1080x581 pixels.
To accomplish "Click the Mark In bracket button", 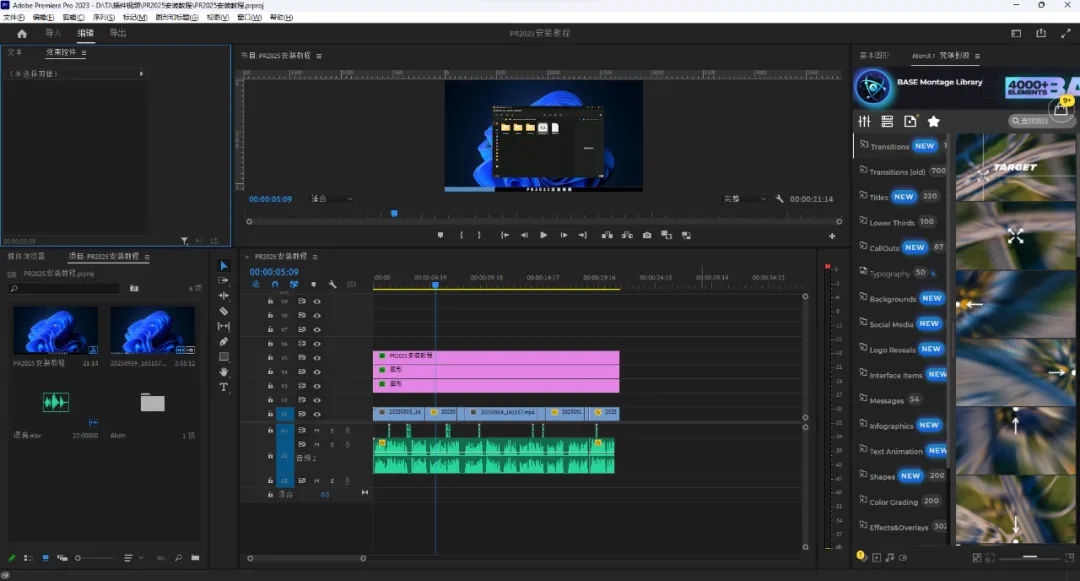I will coord(461,235).
